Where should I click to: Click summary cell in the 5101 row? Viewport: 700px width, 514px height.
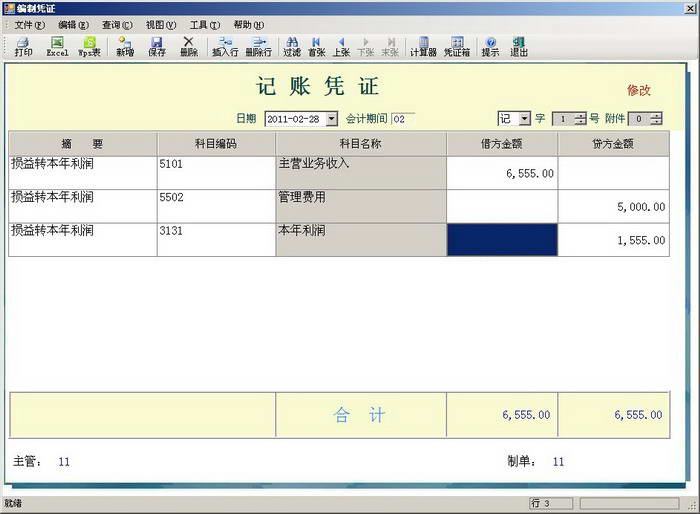83,172
